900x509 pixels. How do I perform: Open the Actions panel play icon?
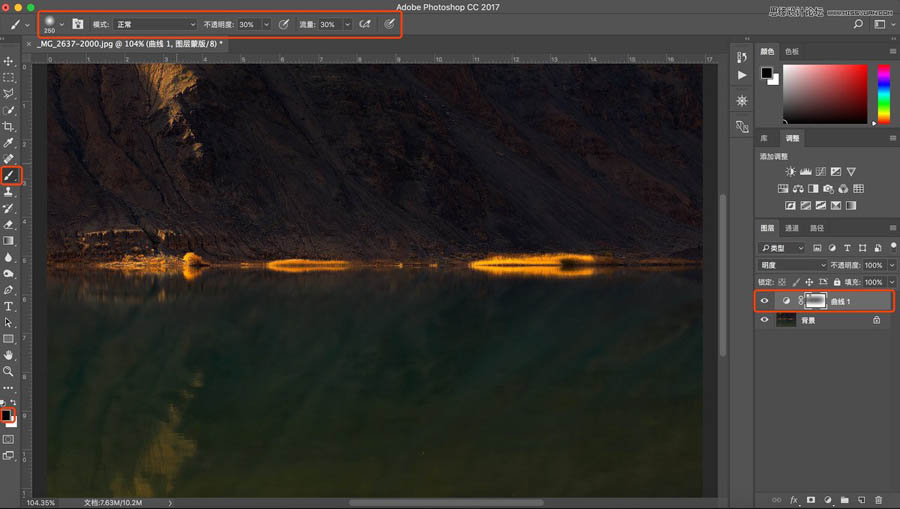point(742,75)
